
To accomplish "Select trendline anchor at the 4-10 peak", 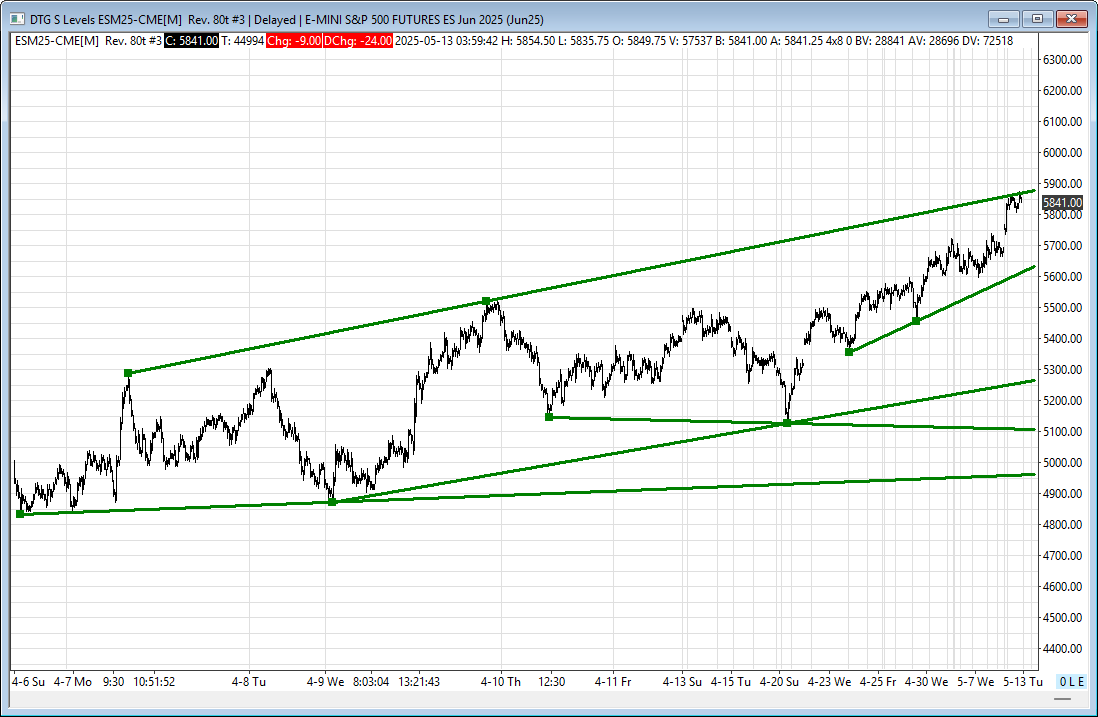I will [x=486, y=301].
